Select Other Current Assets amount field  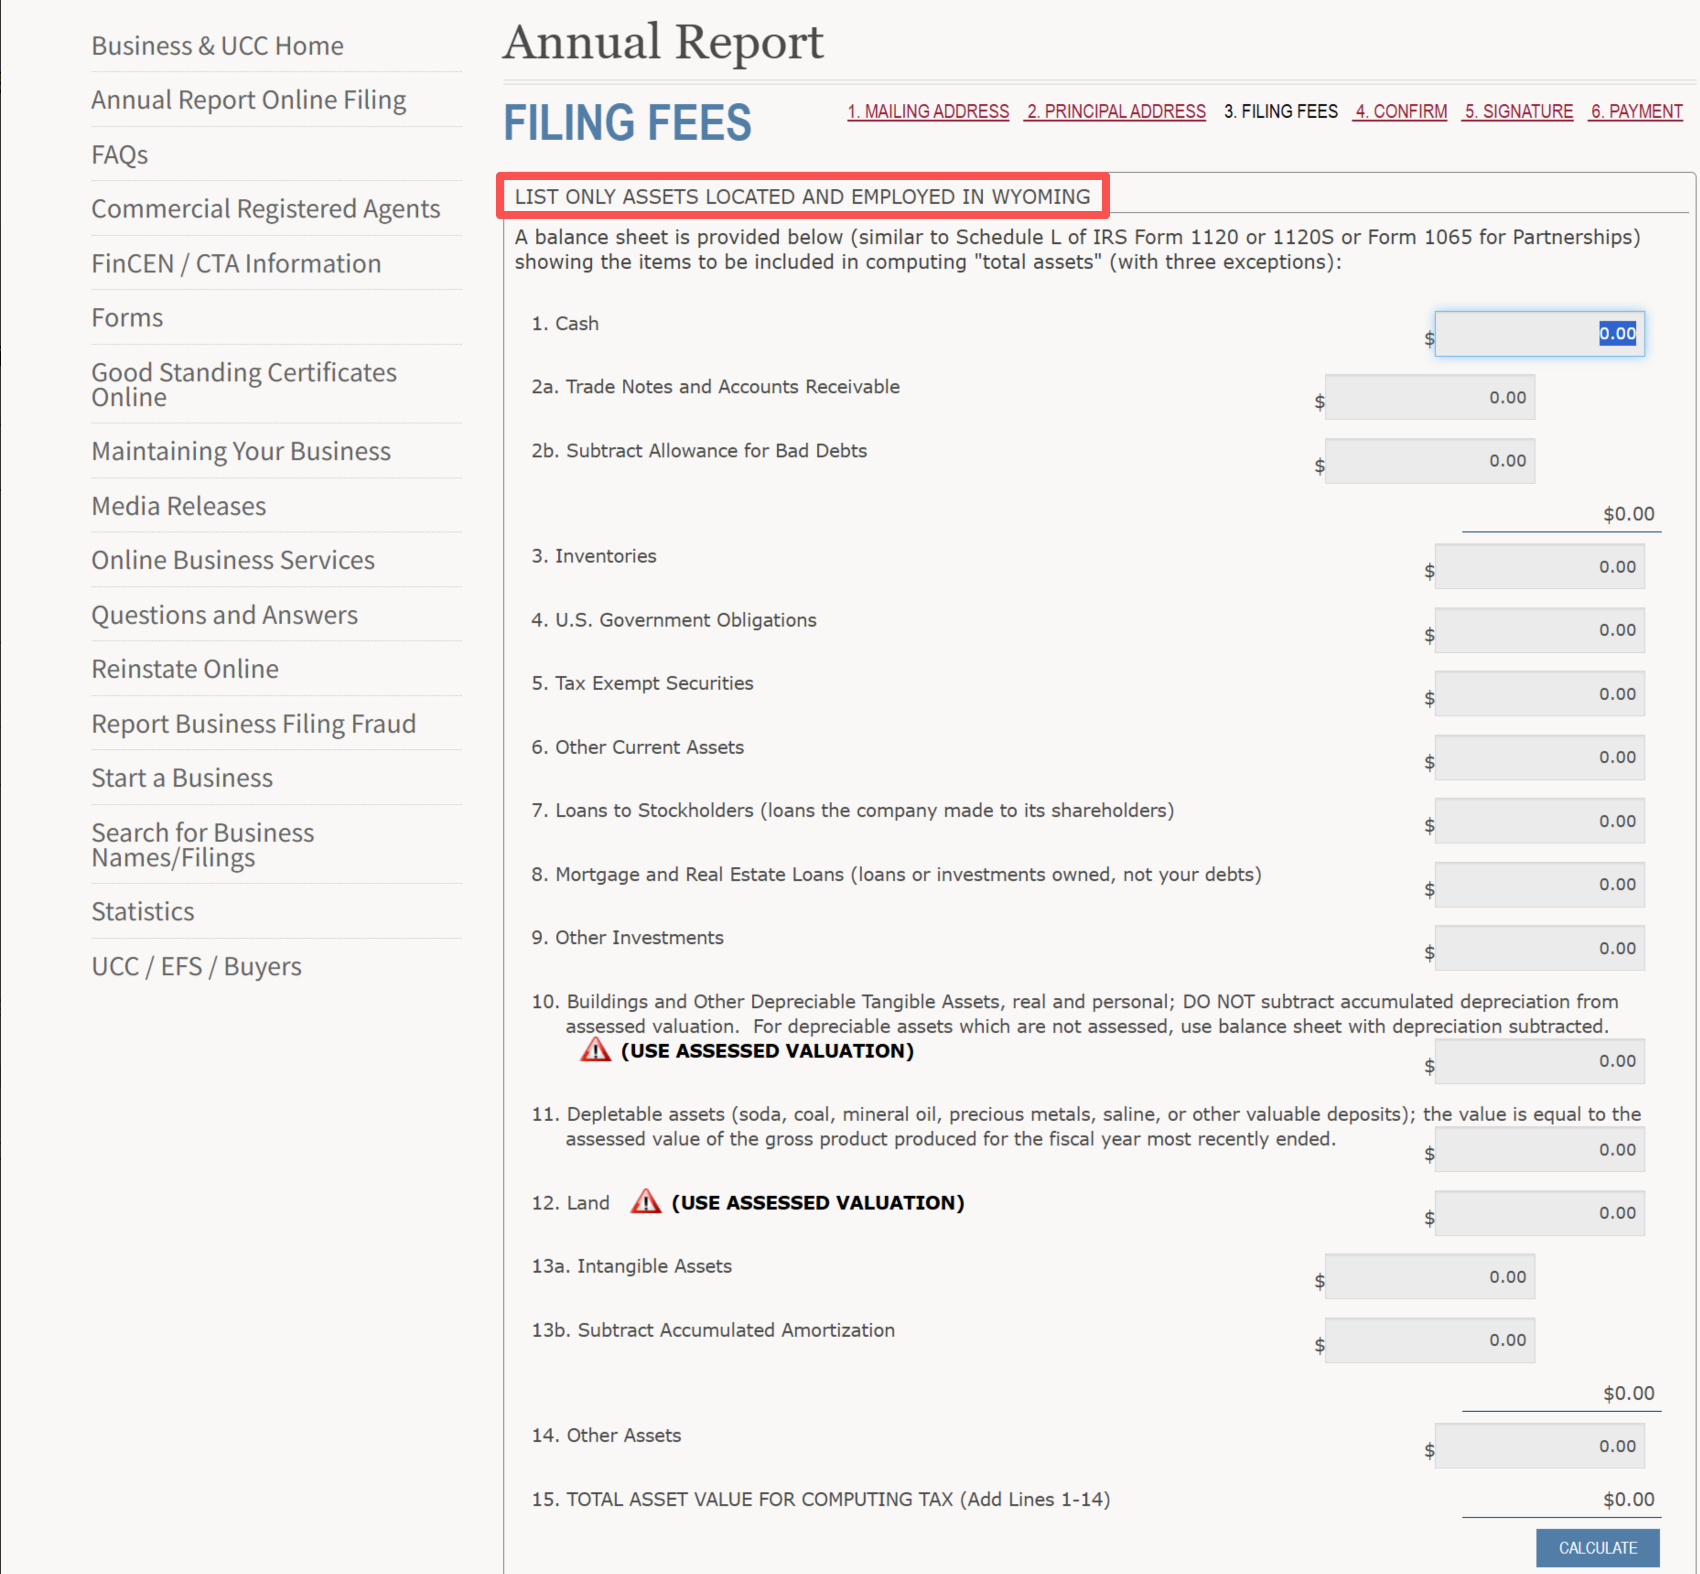click(x=1540, y=757)
